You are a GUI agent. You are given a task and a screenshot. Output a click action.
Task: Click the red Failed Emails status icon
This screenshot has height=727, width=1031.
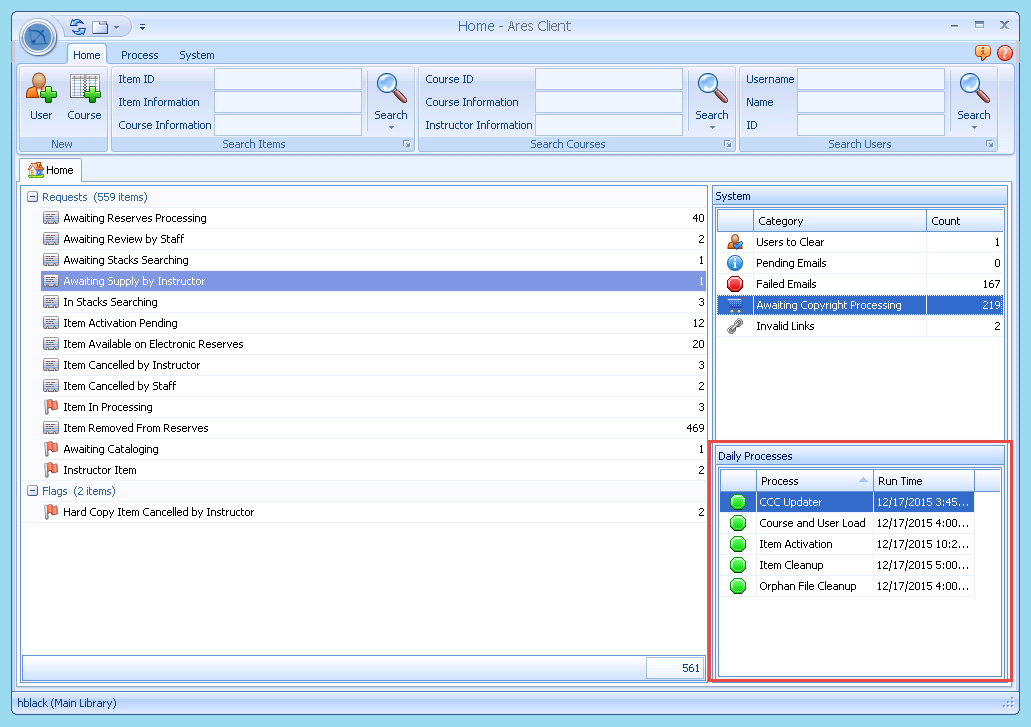pyautogui.click(x=735, y=283)
